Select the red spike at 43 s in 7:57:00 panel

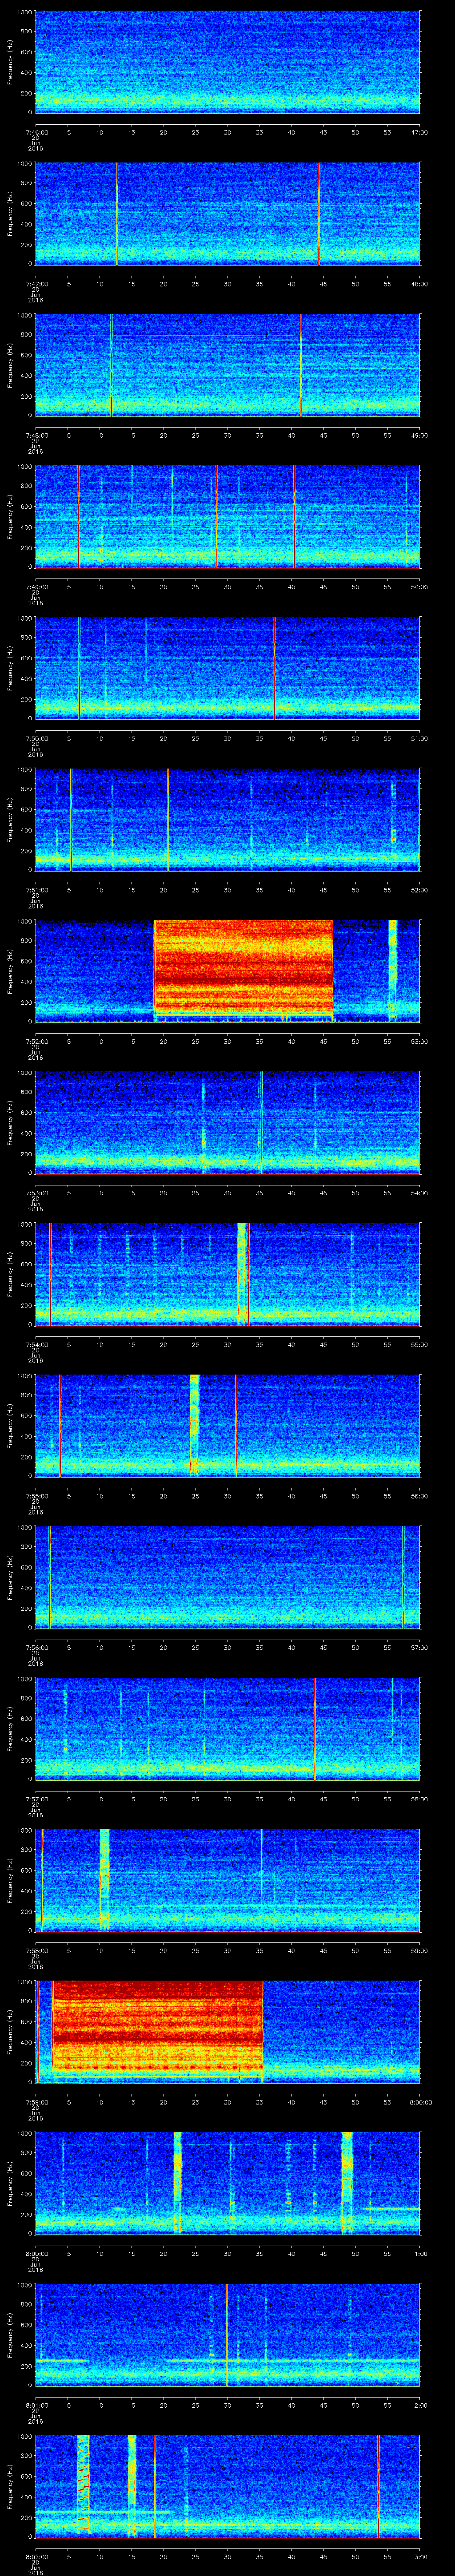(314, 1728)
